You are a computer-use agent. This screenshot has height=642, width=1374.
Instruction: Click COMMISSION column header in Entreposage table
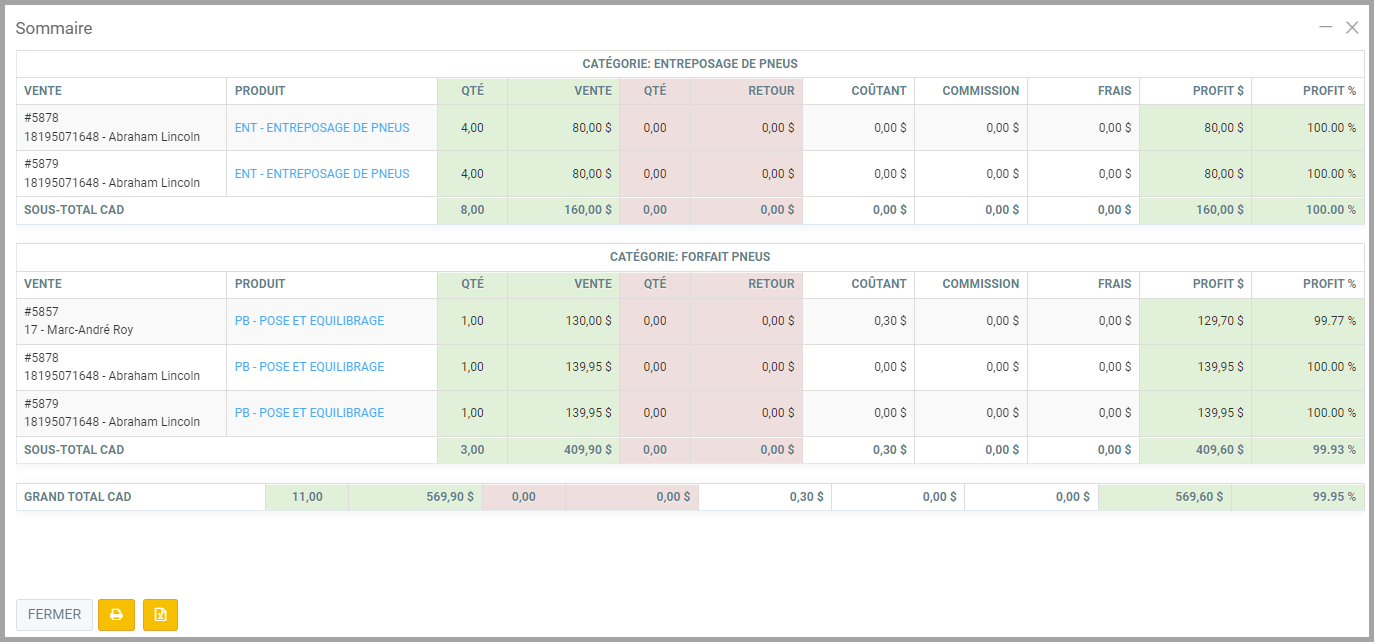coord(980,91)
